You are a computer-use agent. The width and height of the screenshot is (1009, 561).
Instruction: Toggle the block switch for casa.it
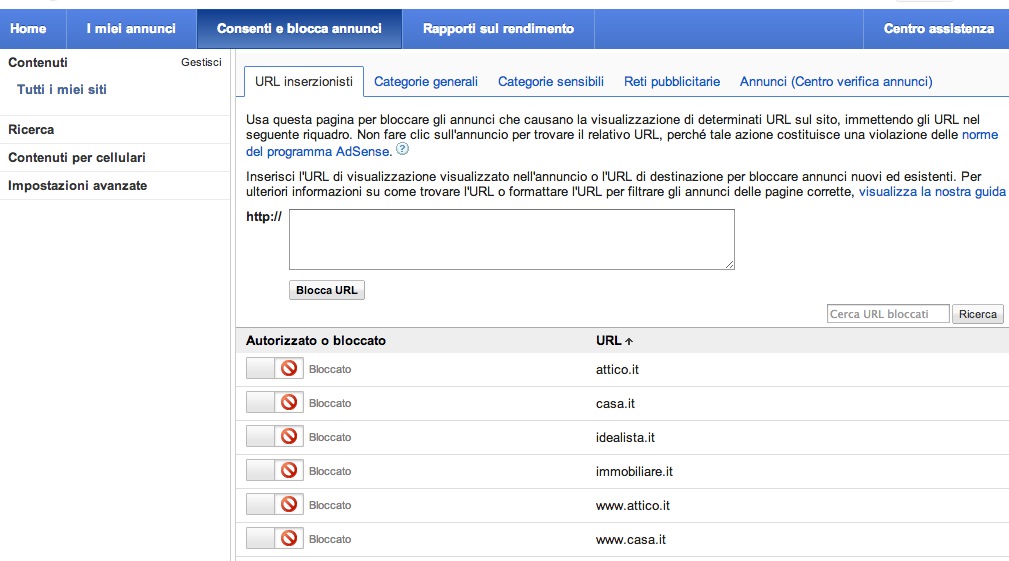[x=275, y=403]
